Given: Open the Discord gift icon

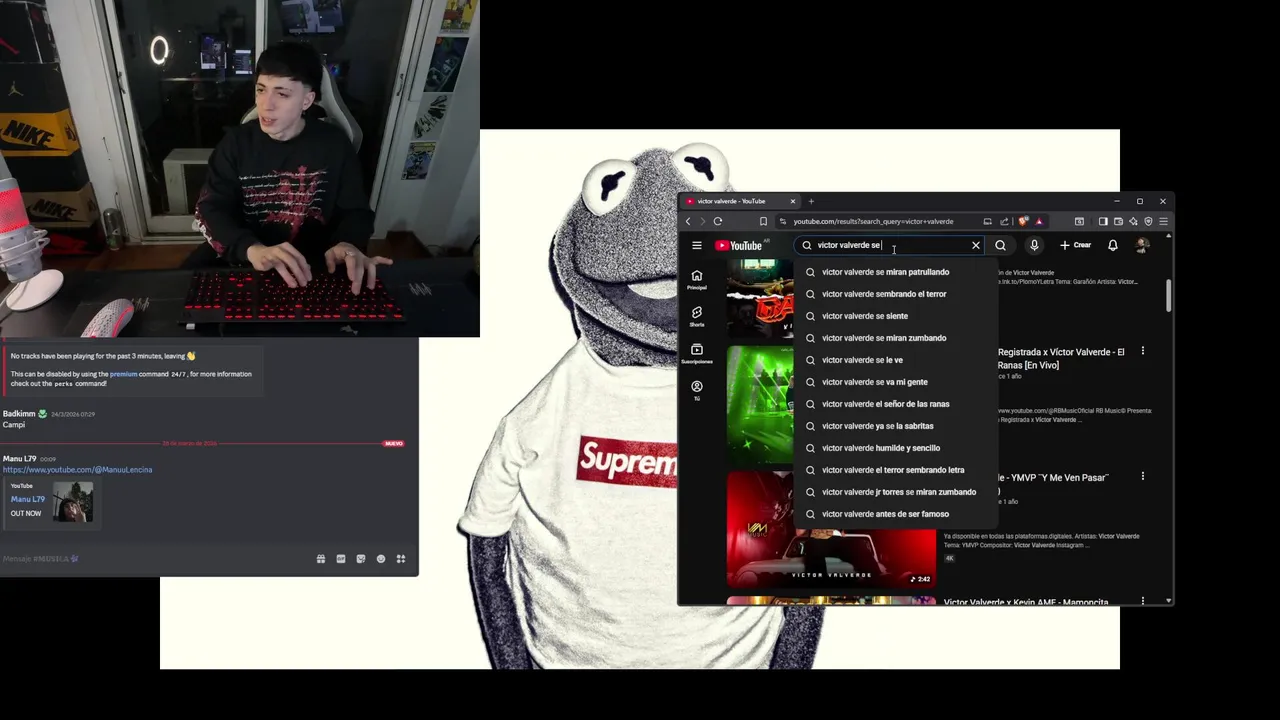Looking at the screenshot, I should [x=321, y=559].
